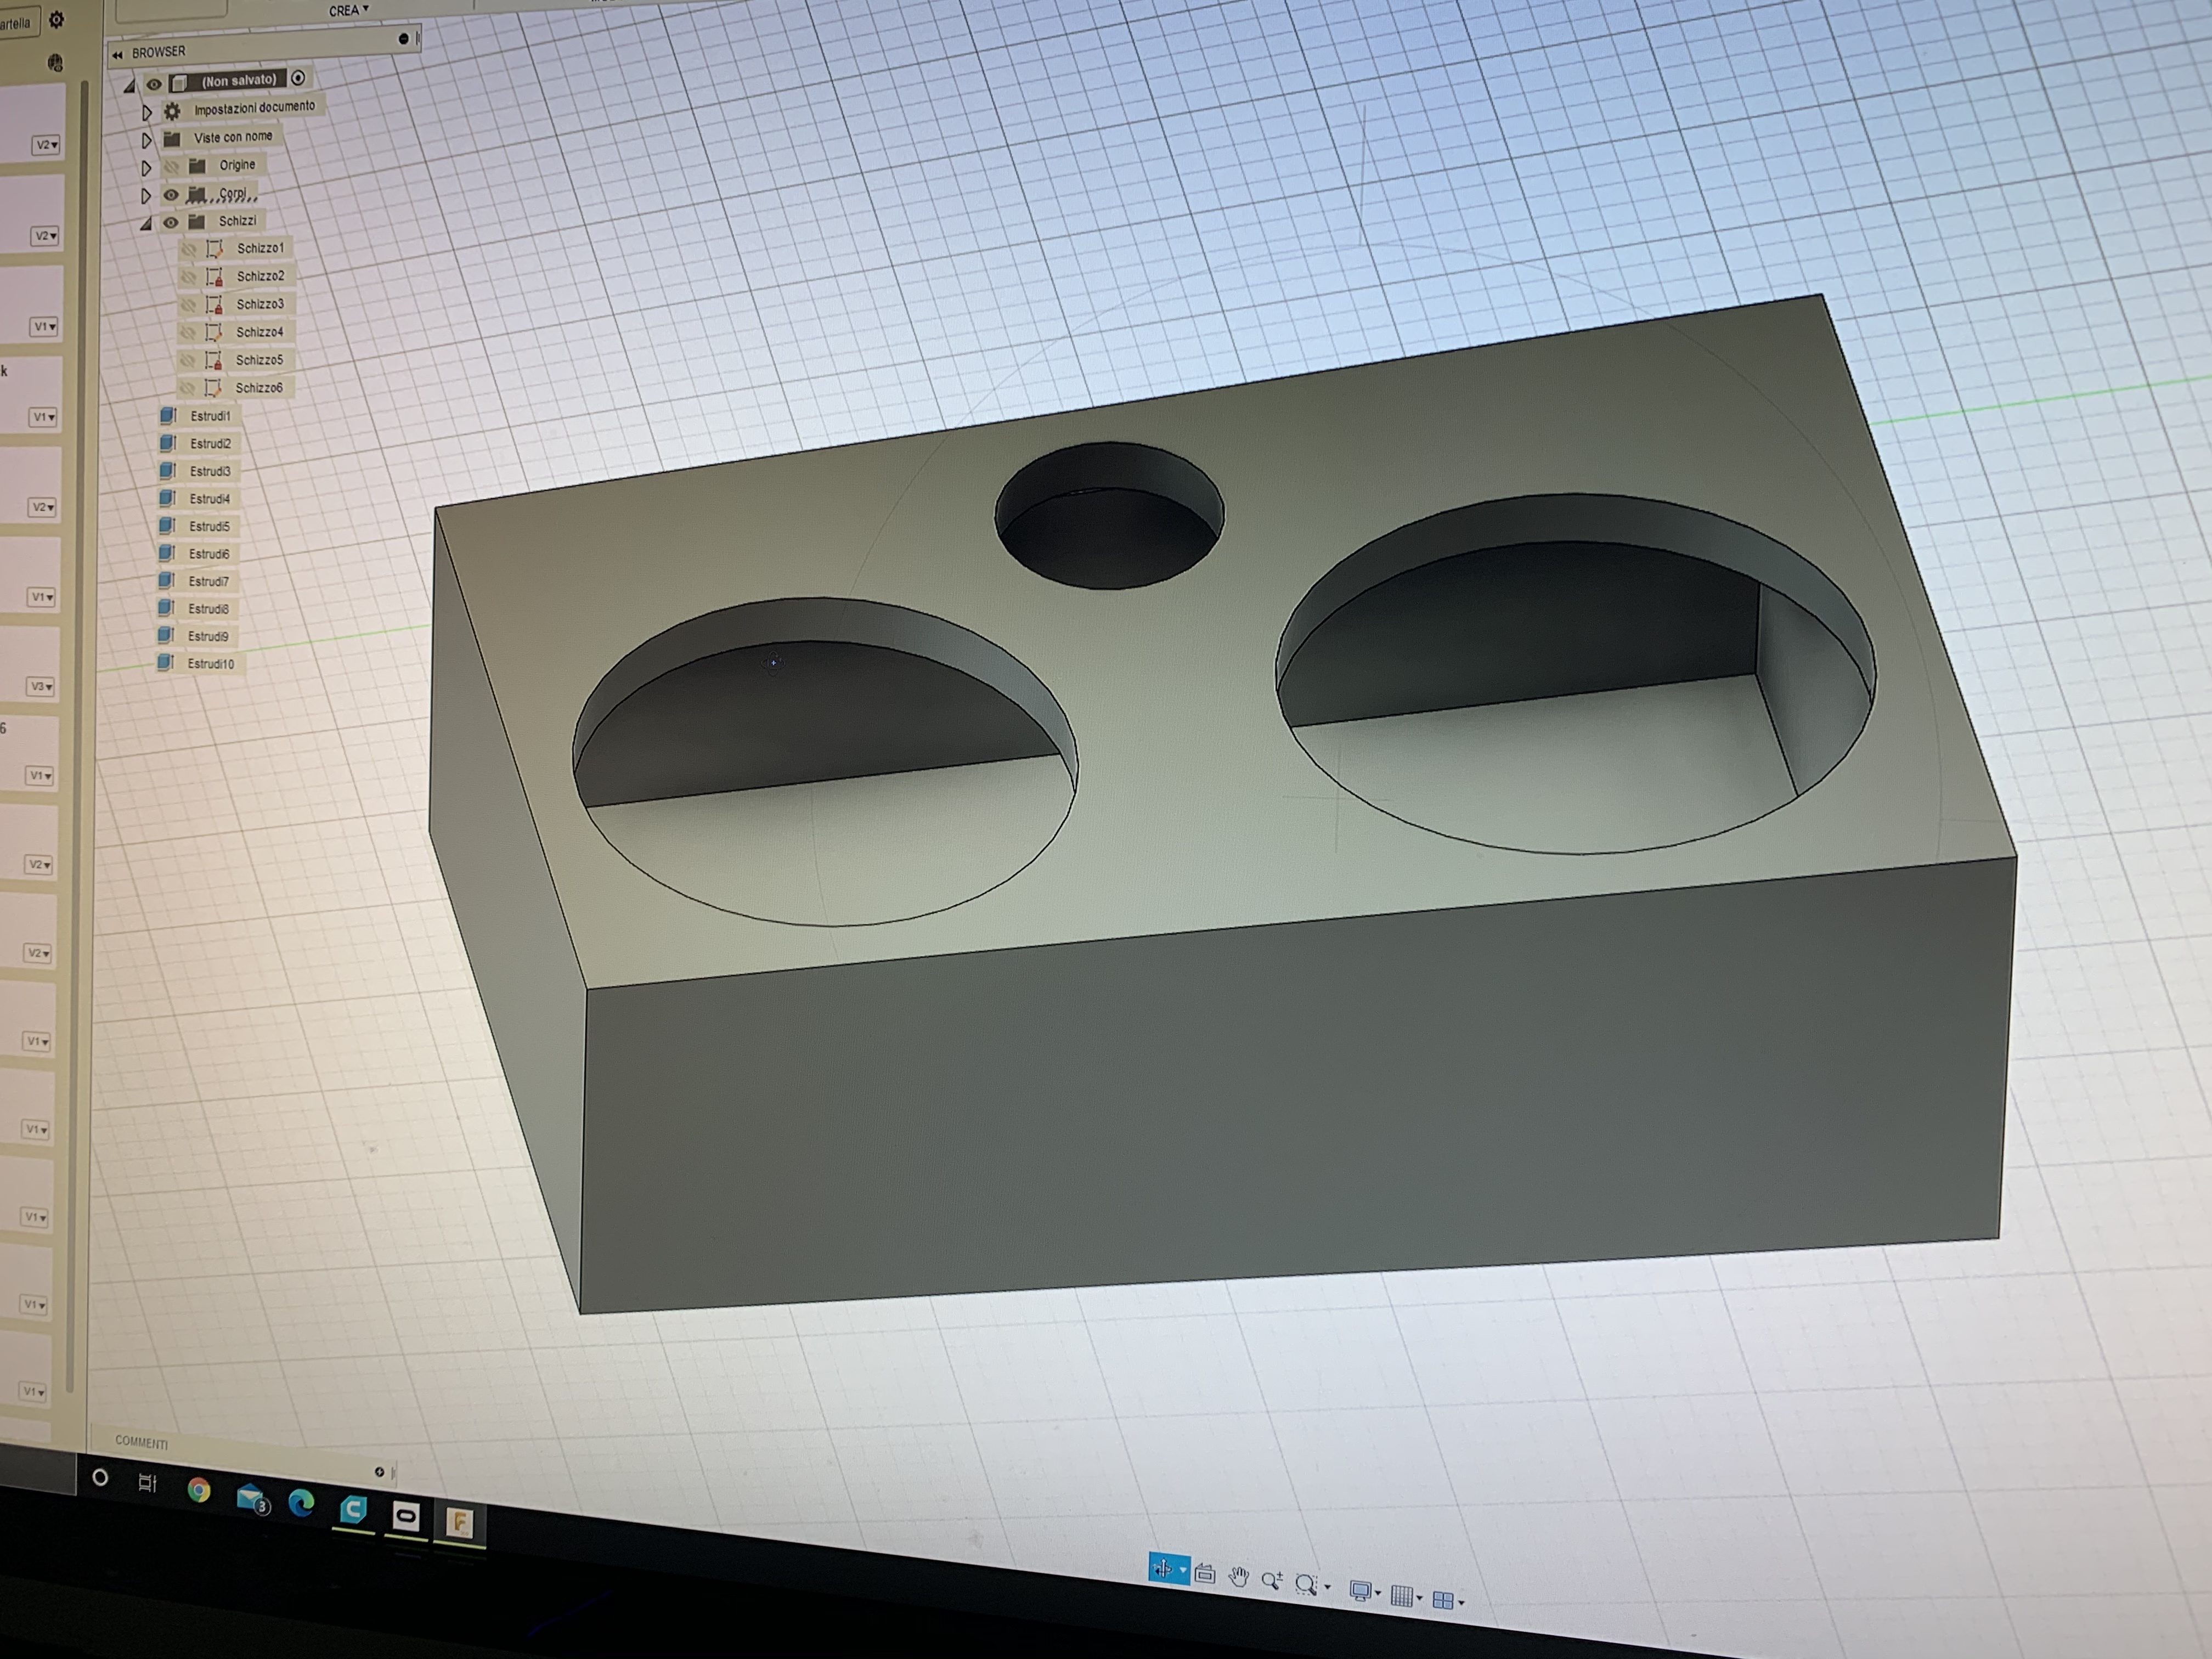Click the locked Schizzo2 sketch icon
The height and width of the screenshot is (1659, 2212).
click(214, 276)
